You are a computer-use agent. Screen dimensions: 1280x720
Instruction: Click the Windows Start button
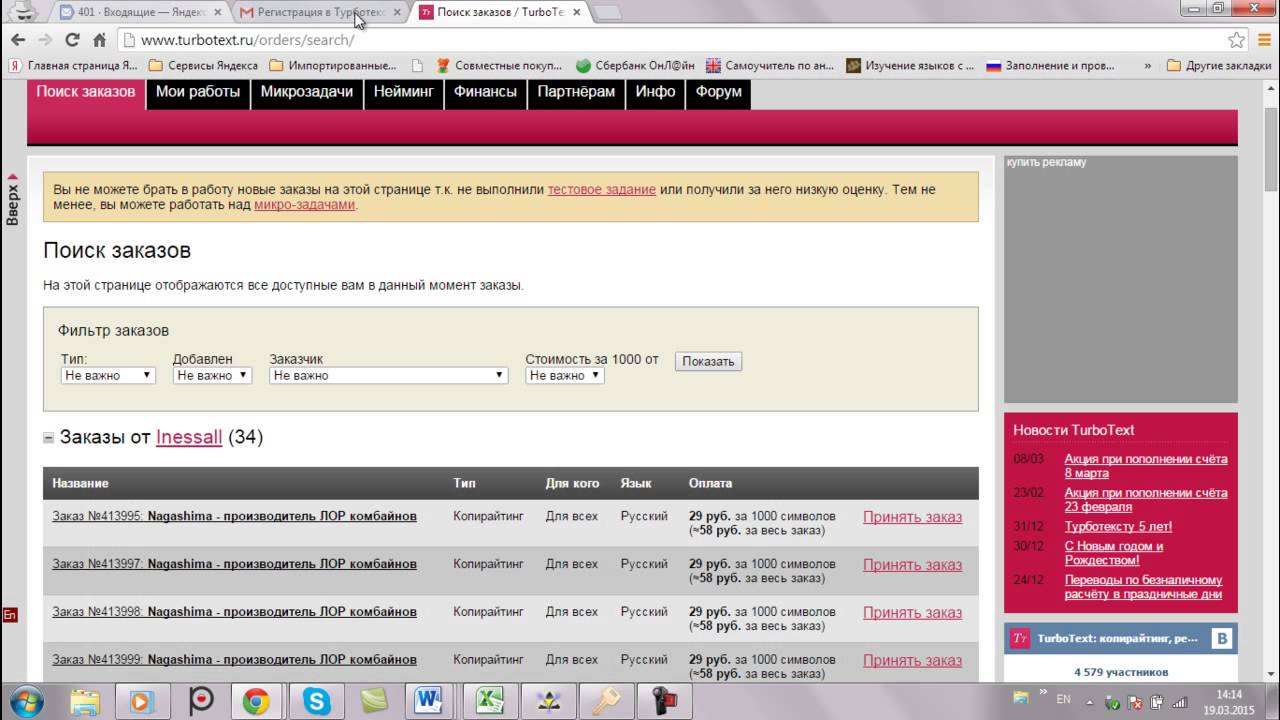[x=26, y=701]
